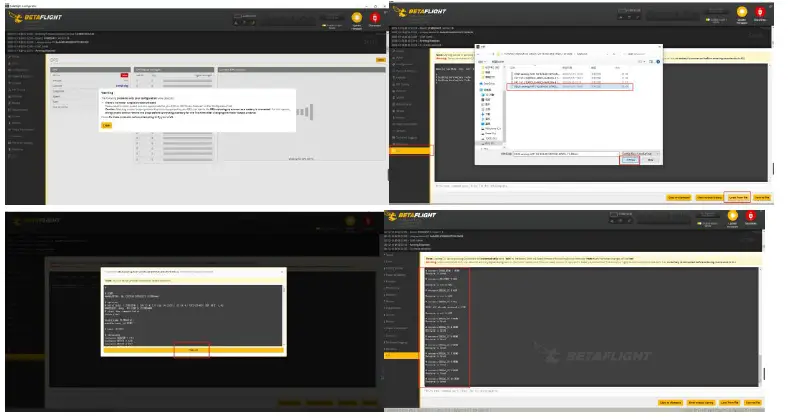Open the file type dropdown in the Open dialog
Viewport: 797px width, 419px height.
(x=640, y=153)
